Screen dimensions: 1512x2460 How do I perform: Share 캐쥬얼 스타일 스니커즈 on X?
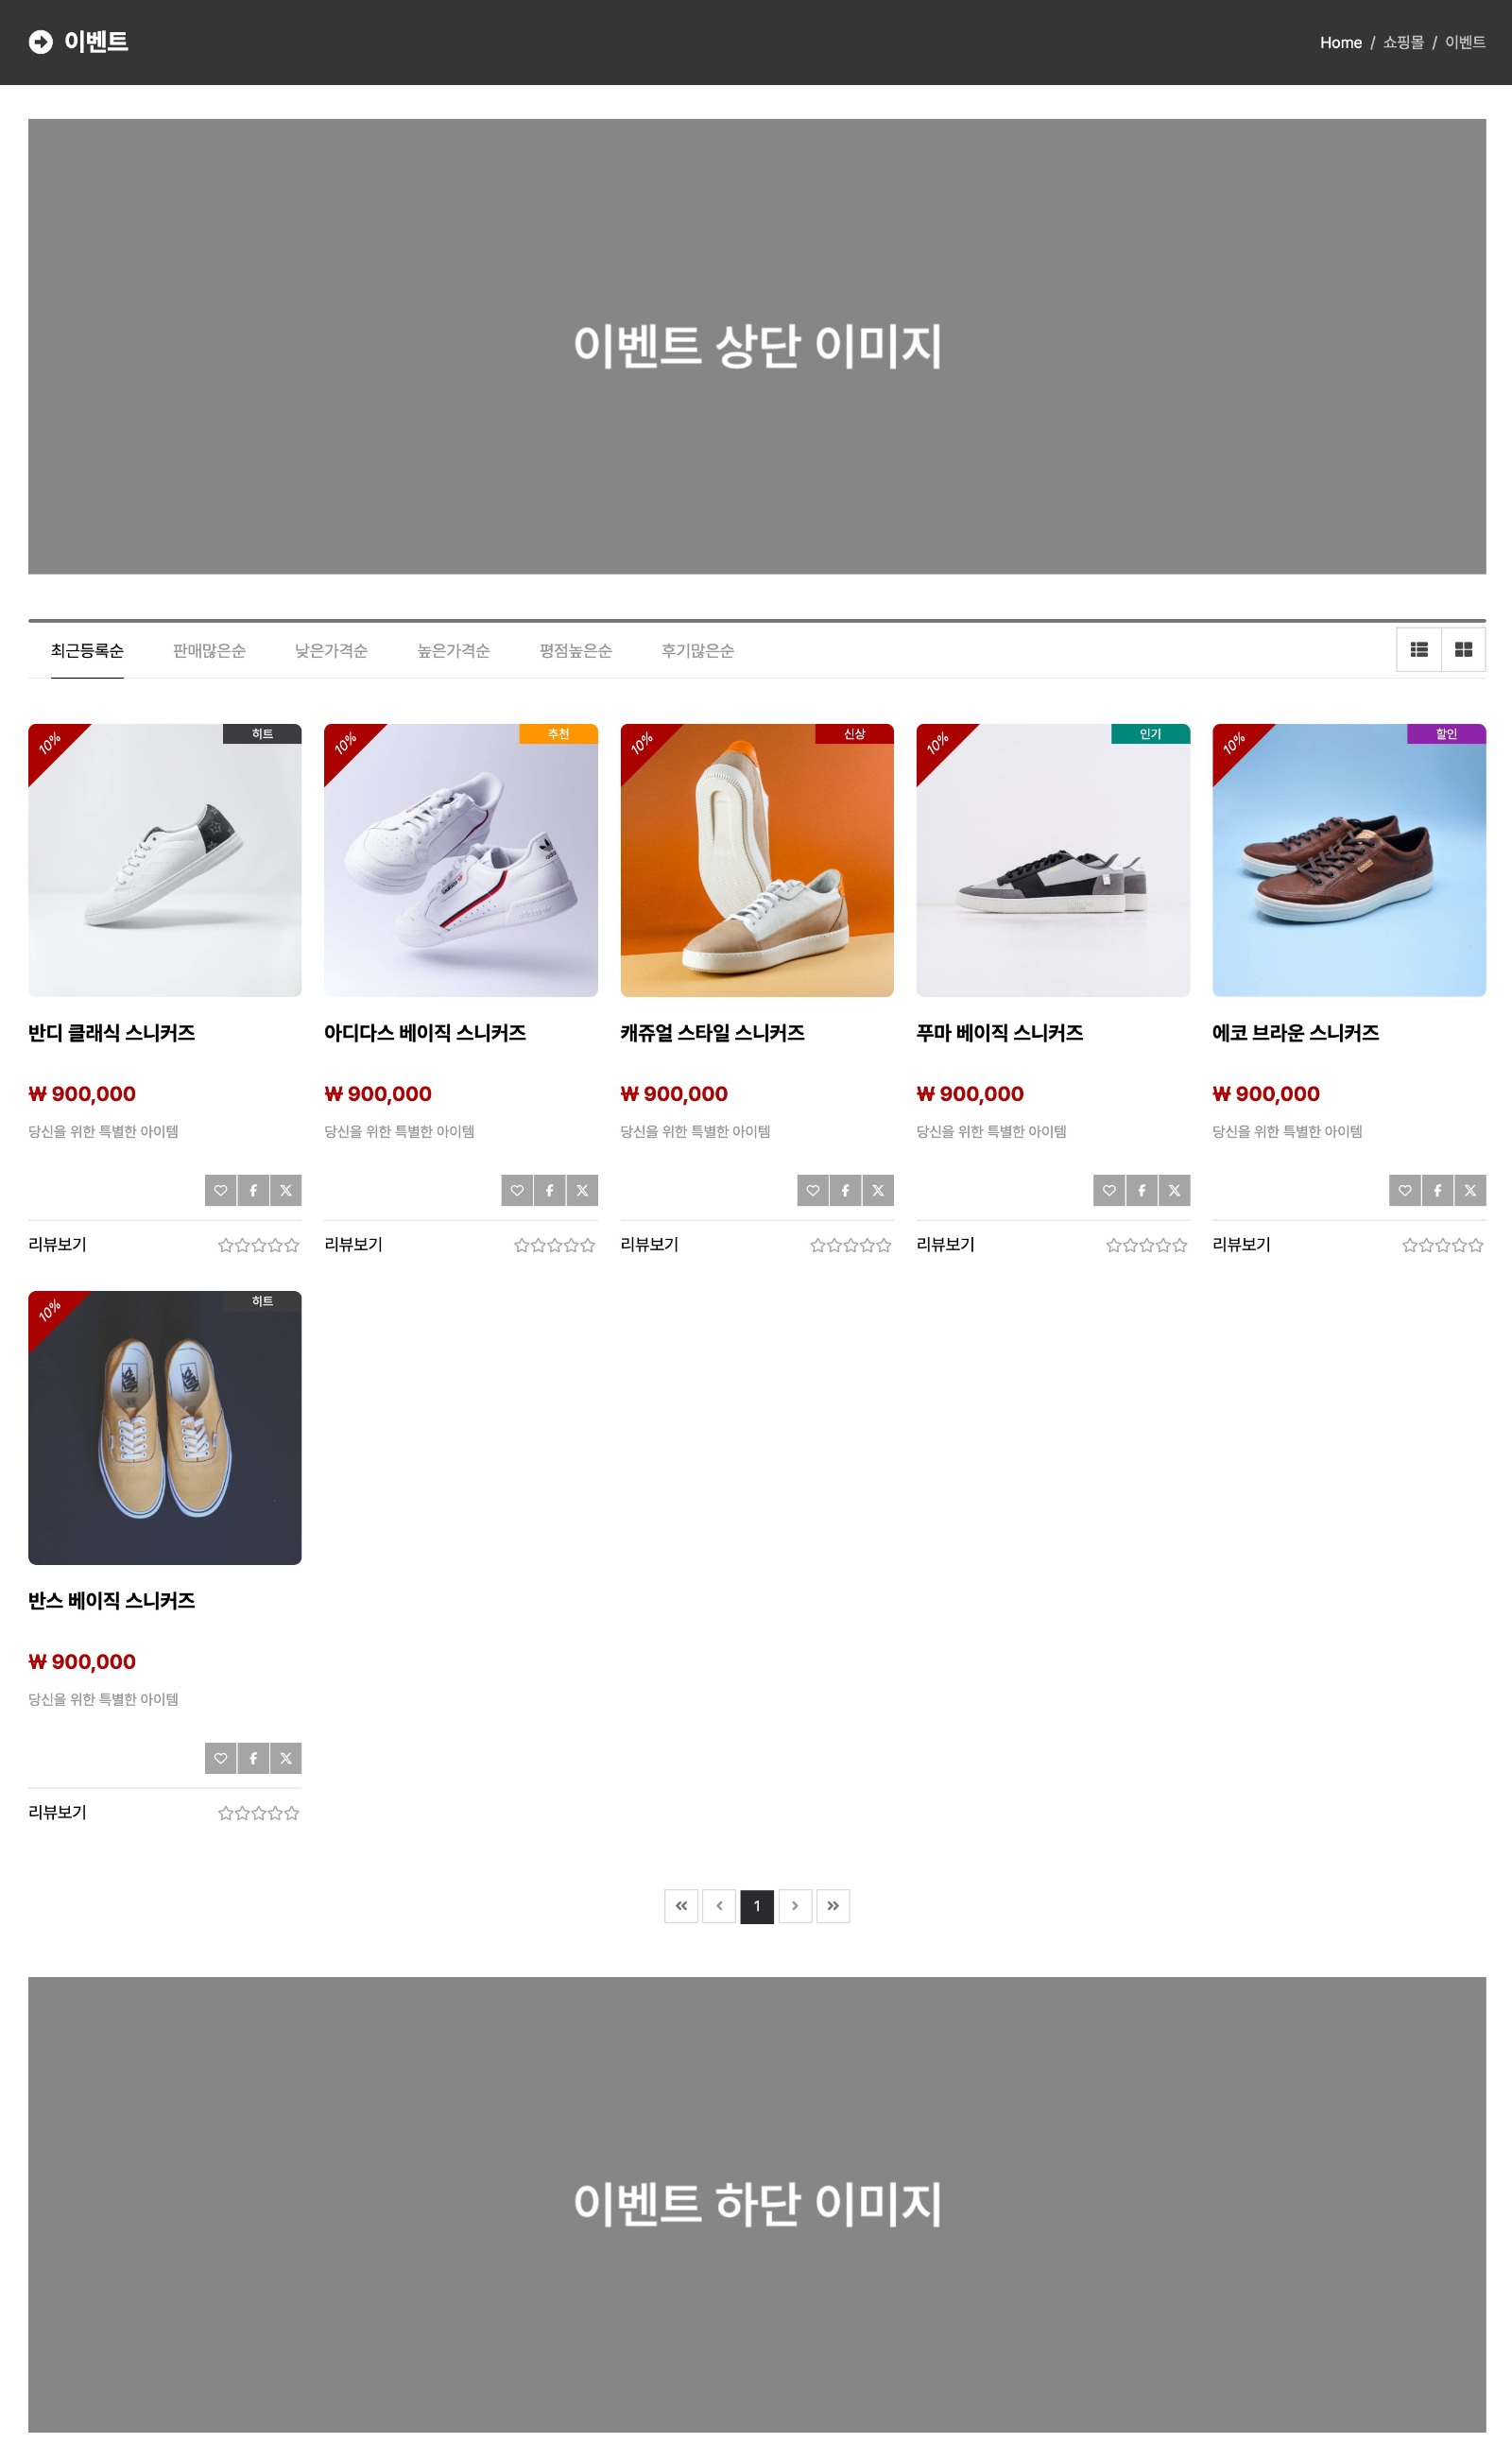point(878,1190)
